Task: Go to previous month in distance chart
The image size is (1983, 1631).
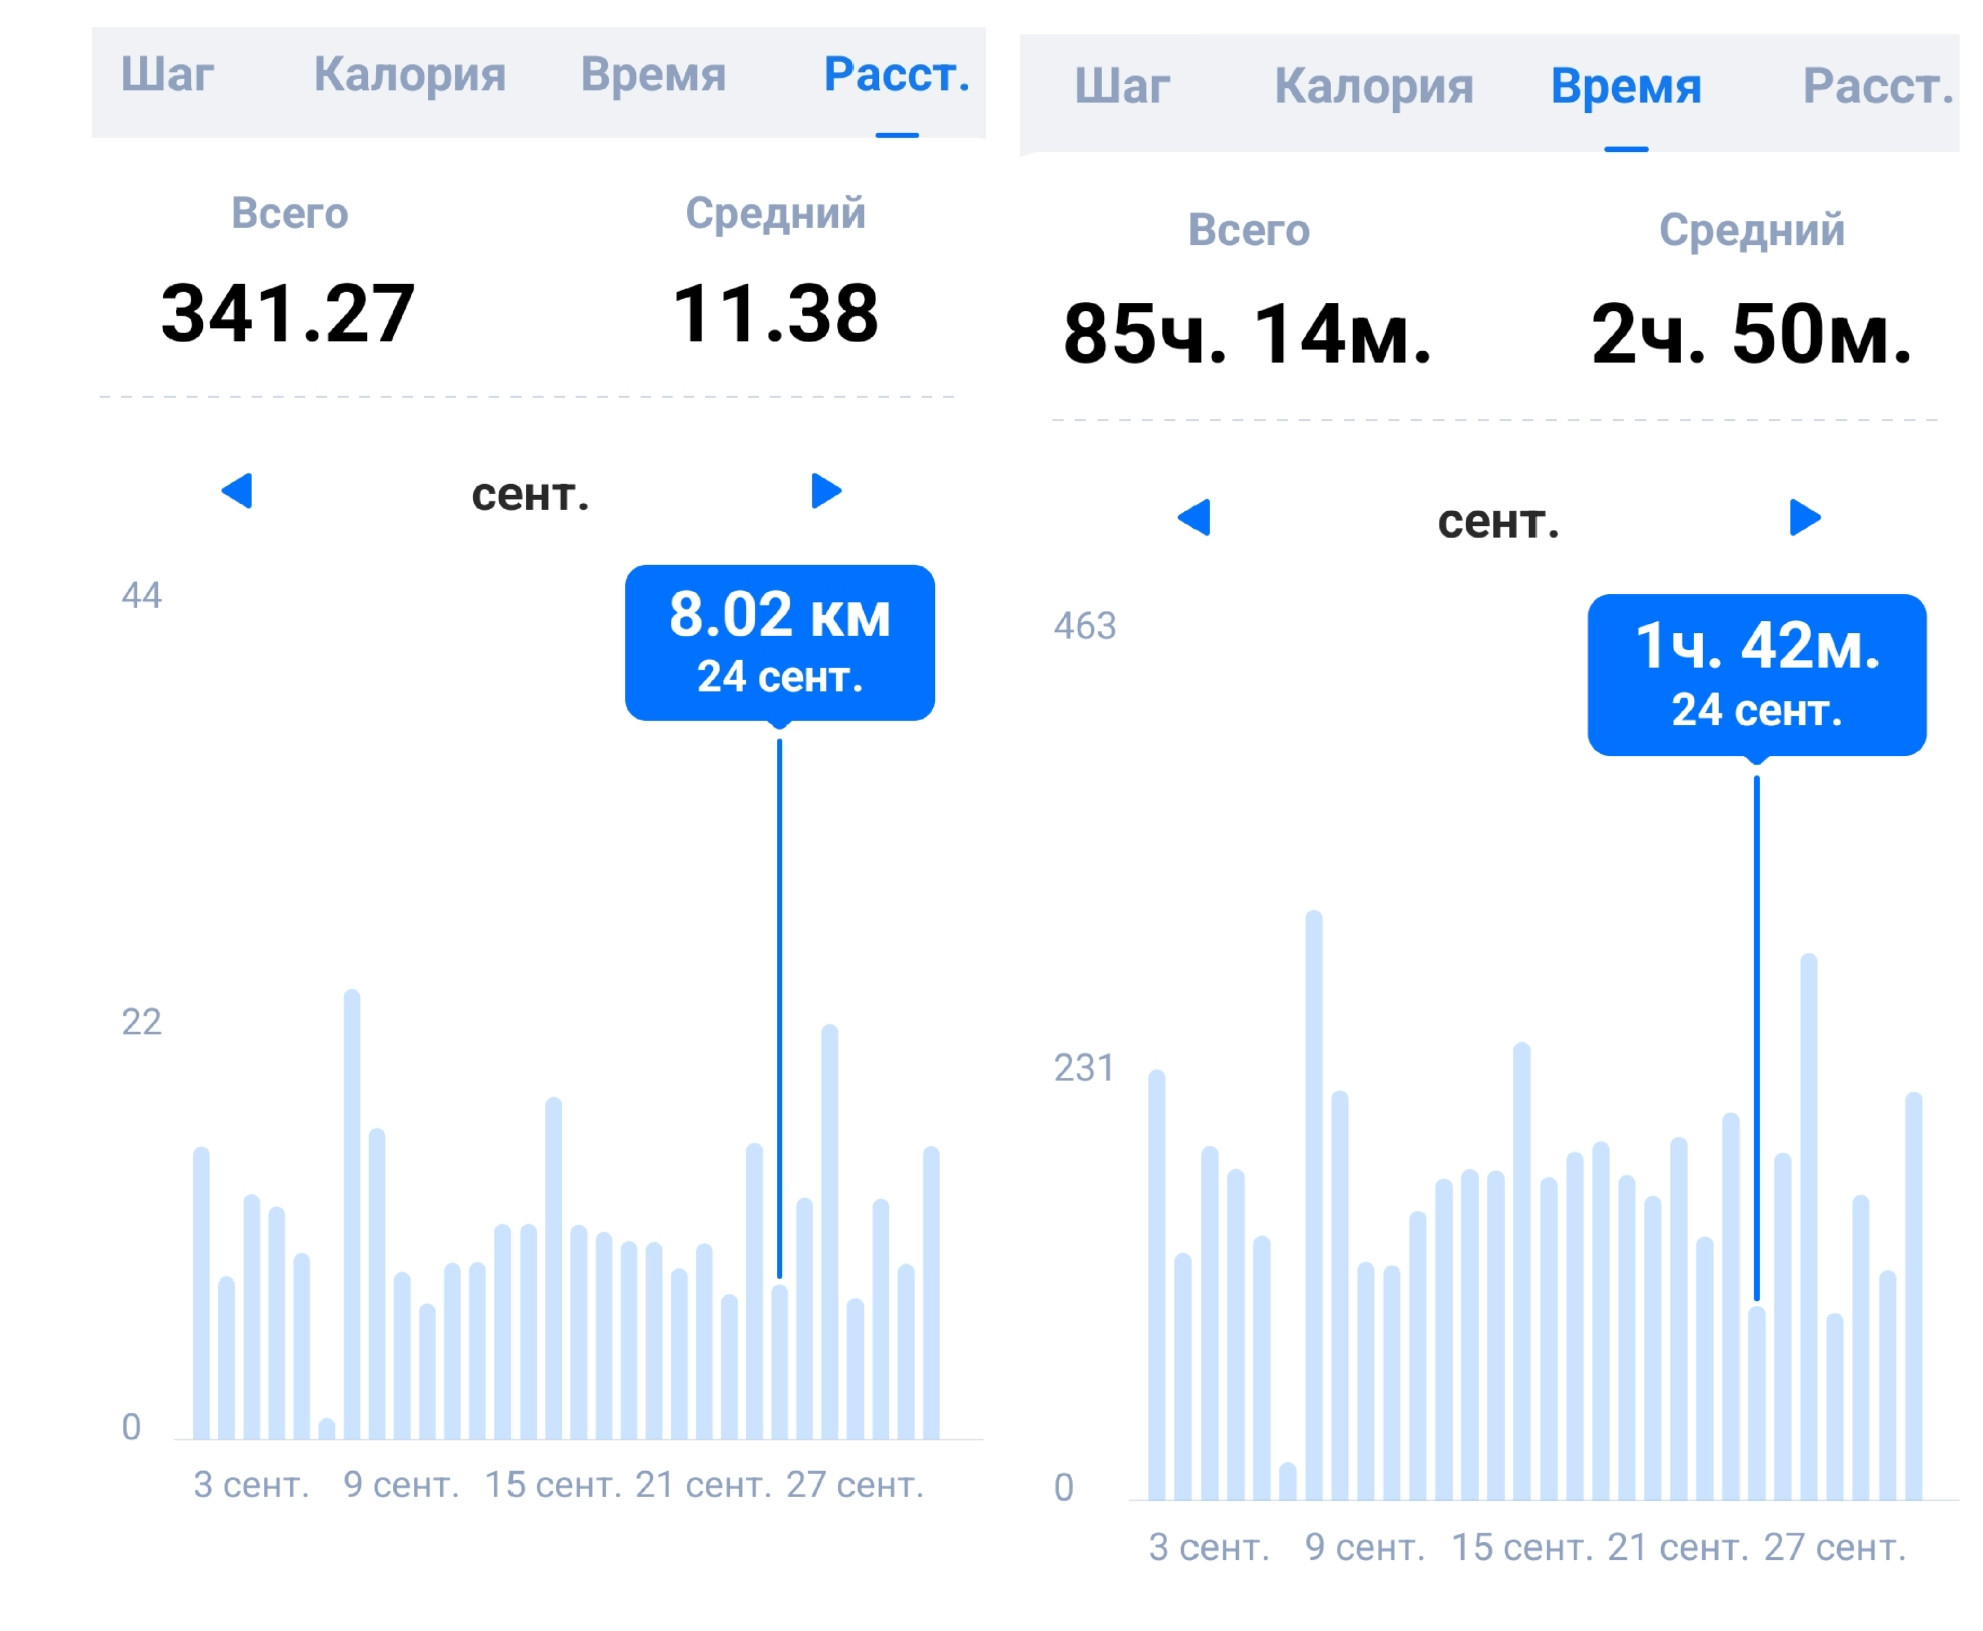Action: tap(237, 491)
